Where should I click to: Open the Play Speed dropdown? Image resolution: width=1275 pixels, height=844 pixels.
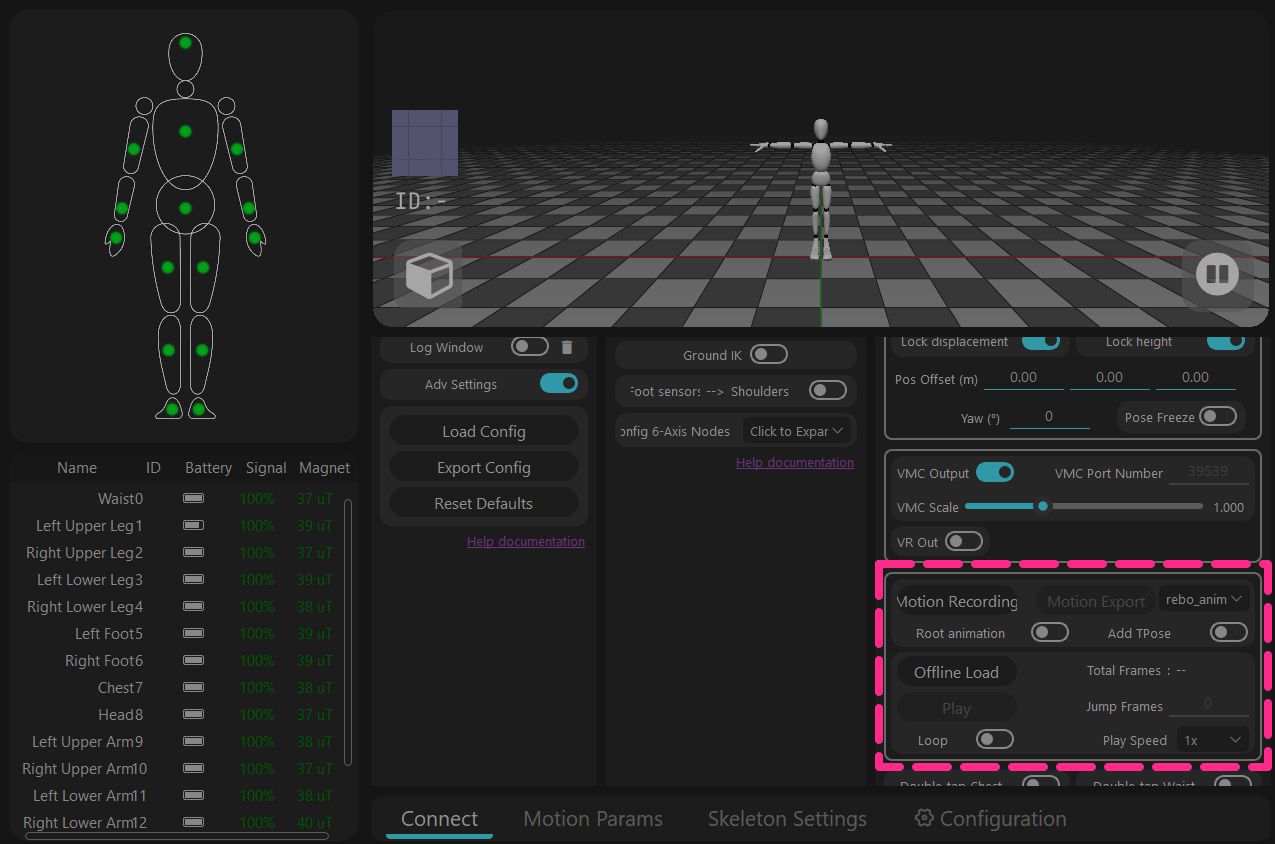pyautogui.click(x=1213, y=740)
